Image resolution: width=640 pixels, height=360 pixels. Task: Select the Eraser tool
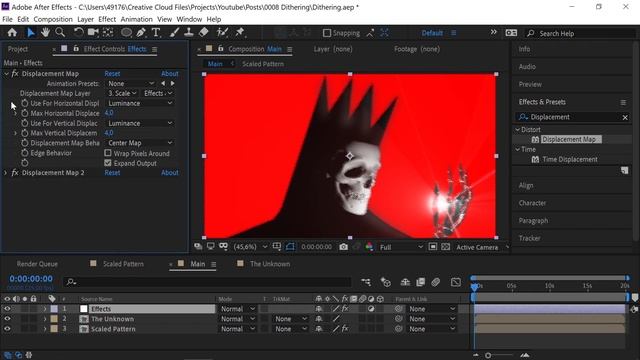(x=204, y=33)
